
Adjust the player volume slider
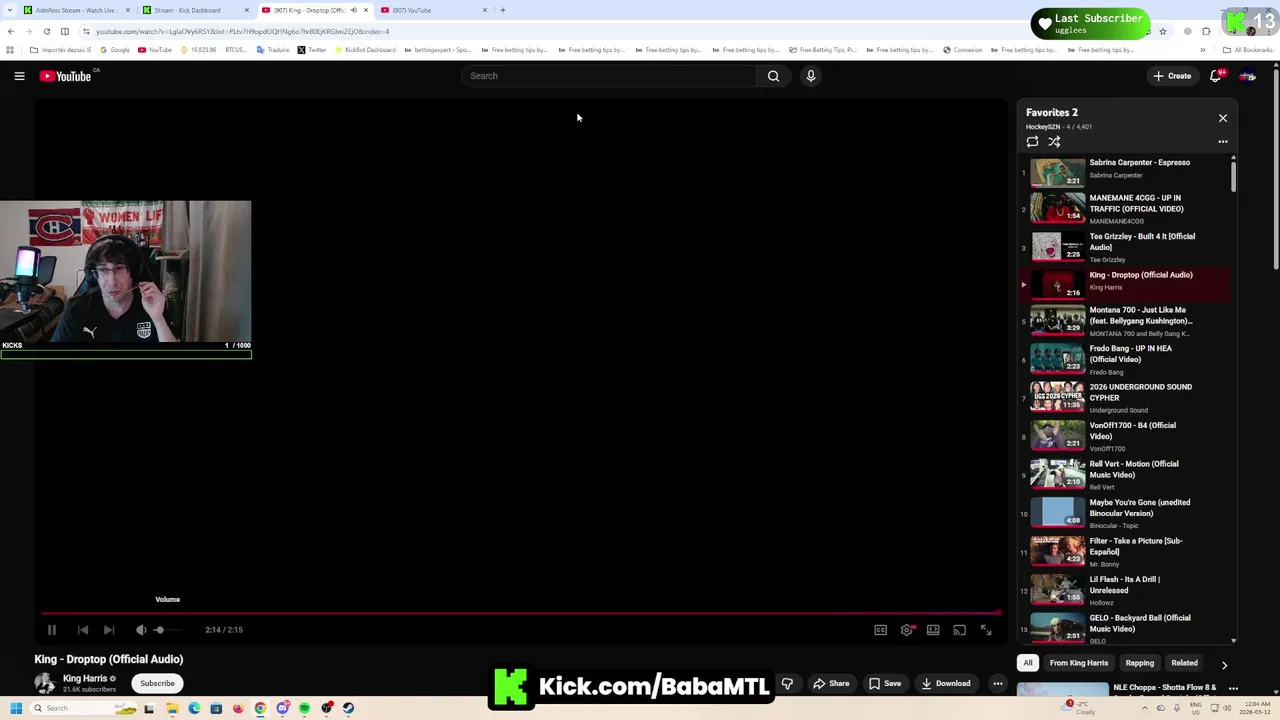[165, 630]
